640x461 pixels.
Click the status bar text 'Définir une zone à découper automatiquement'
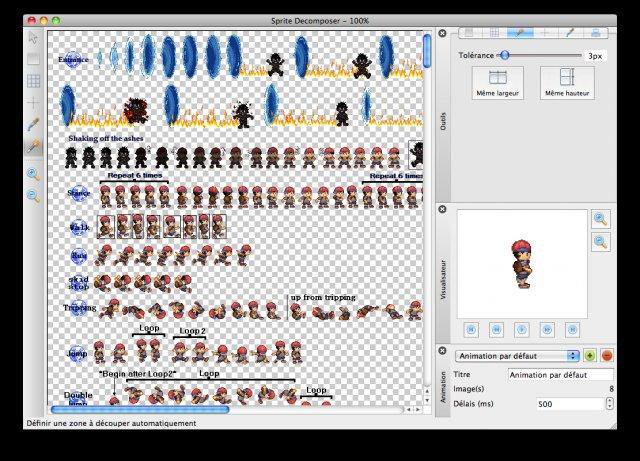click(111, 423)
